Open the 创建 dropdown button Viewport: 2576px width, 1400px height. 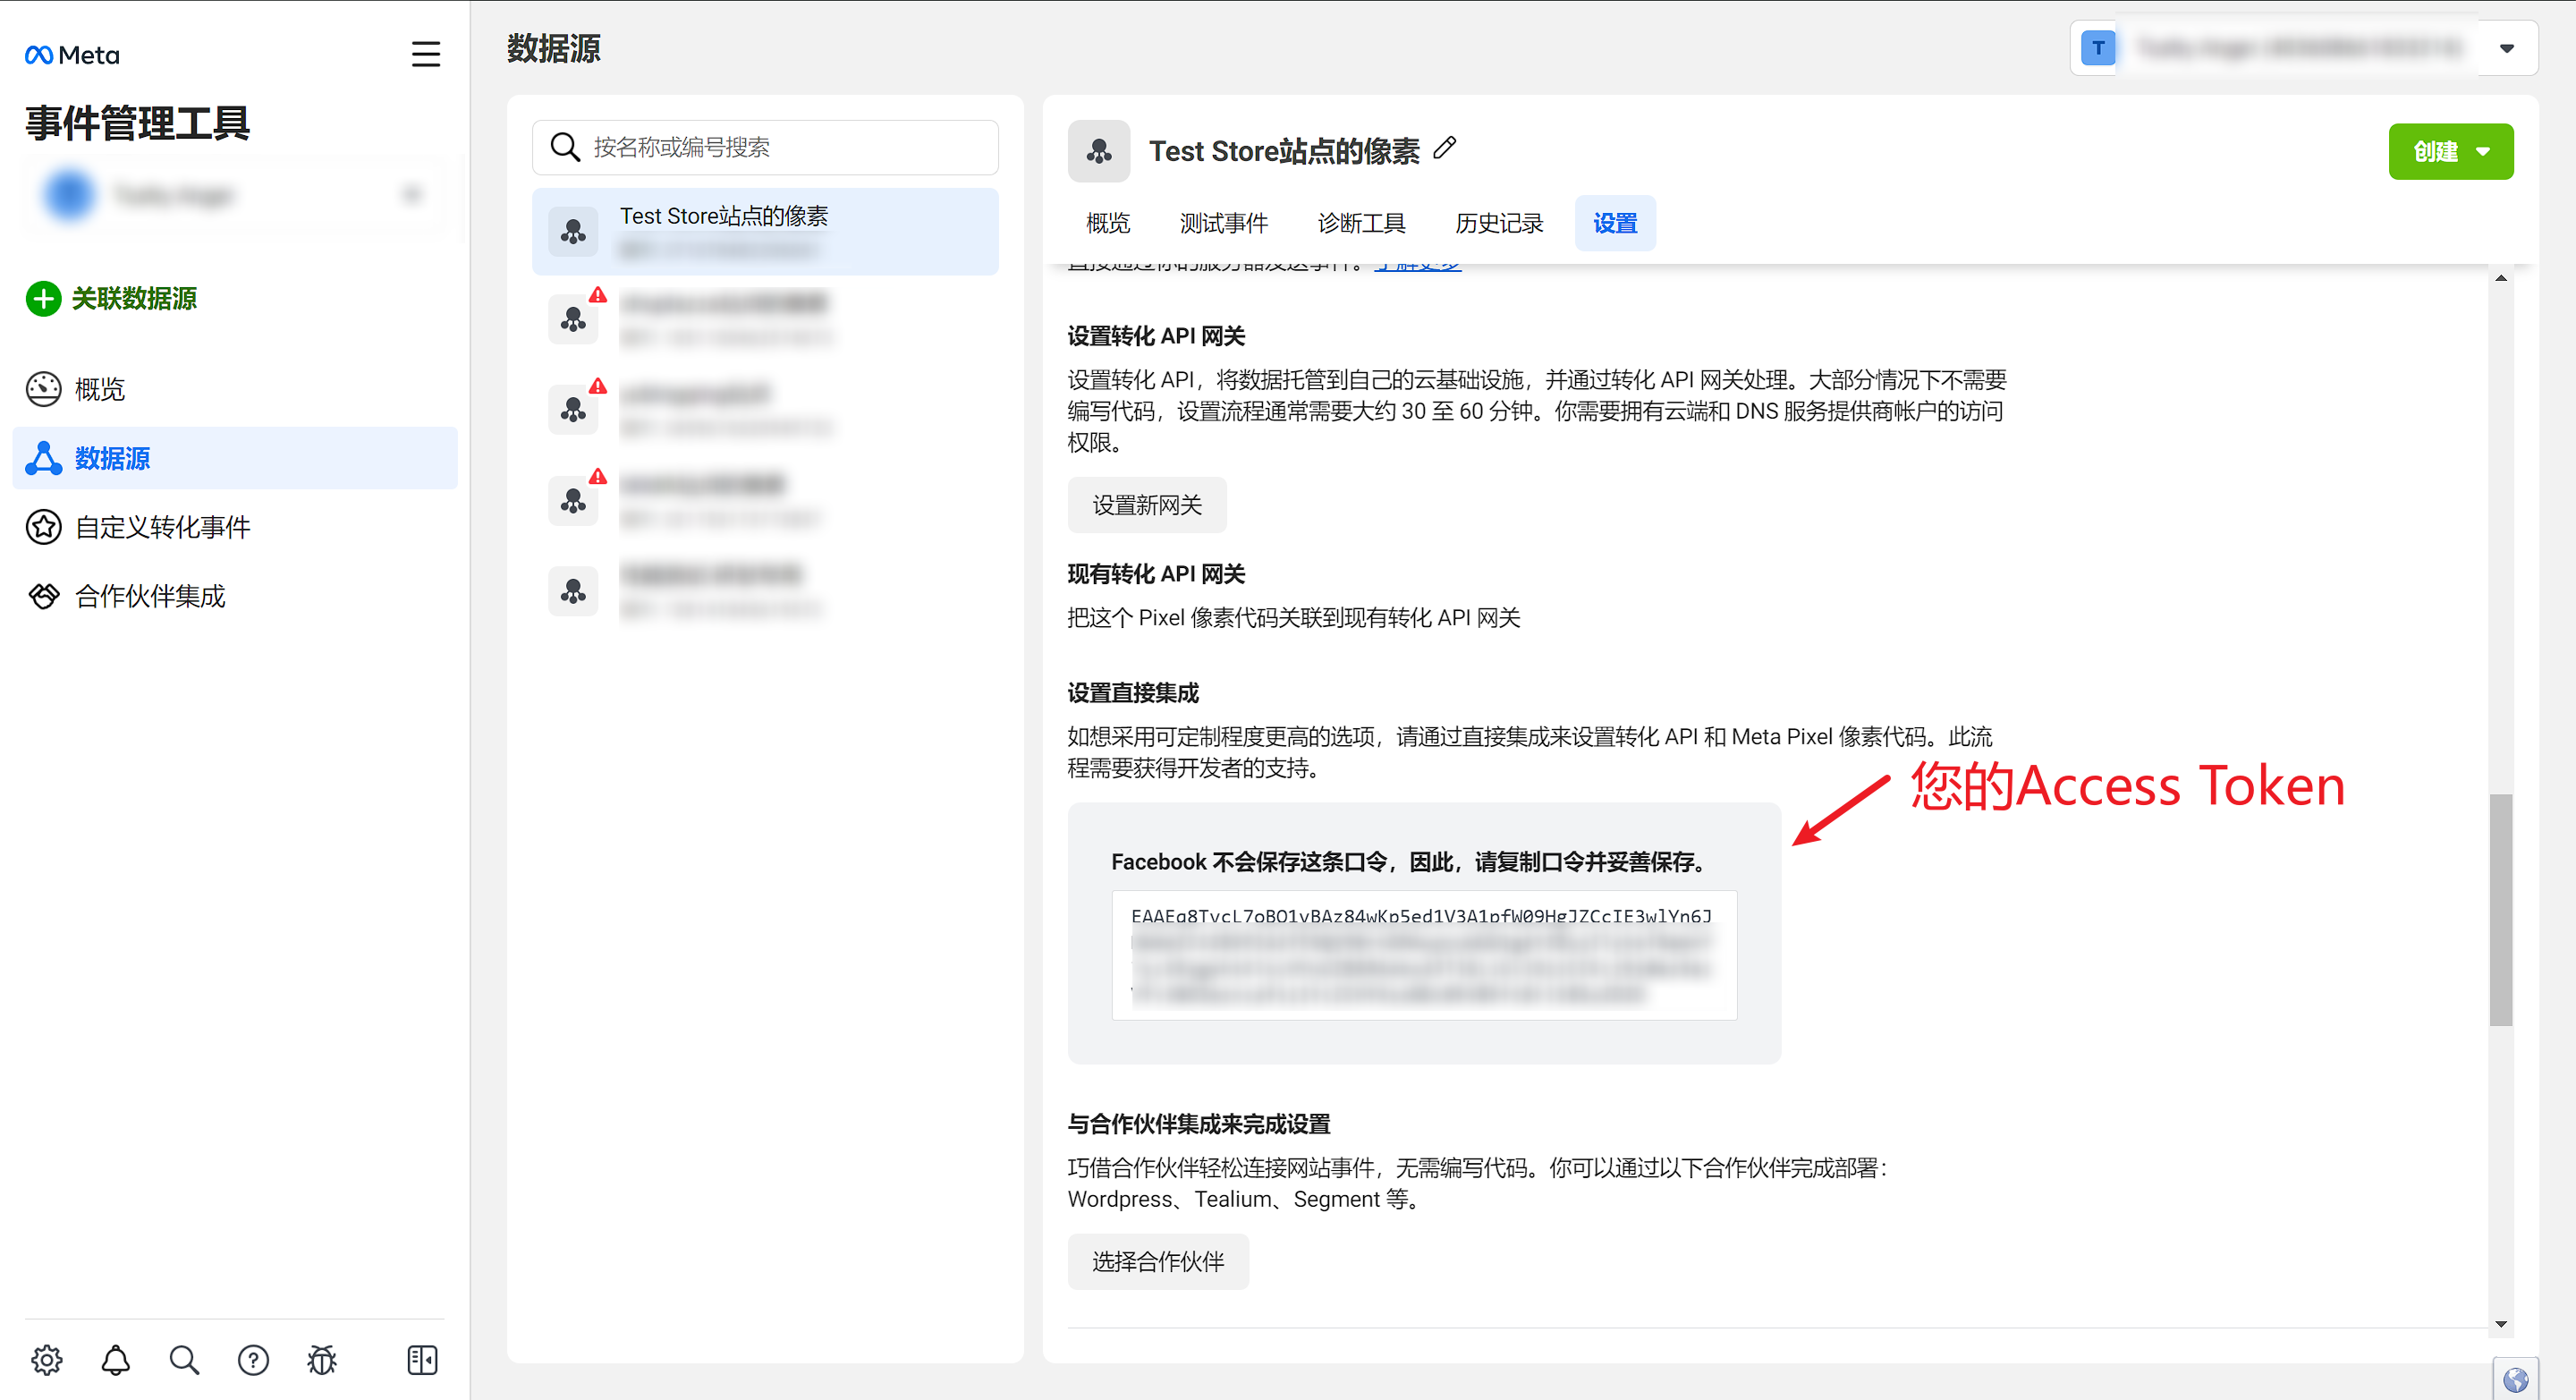(x=2451, y=151)
